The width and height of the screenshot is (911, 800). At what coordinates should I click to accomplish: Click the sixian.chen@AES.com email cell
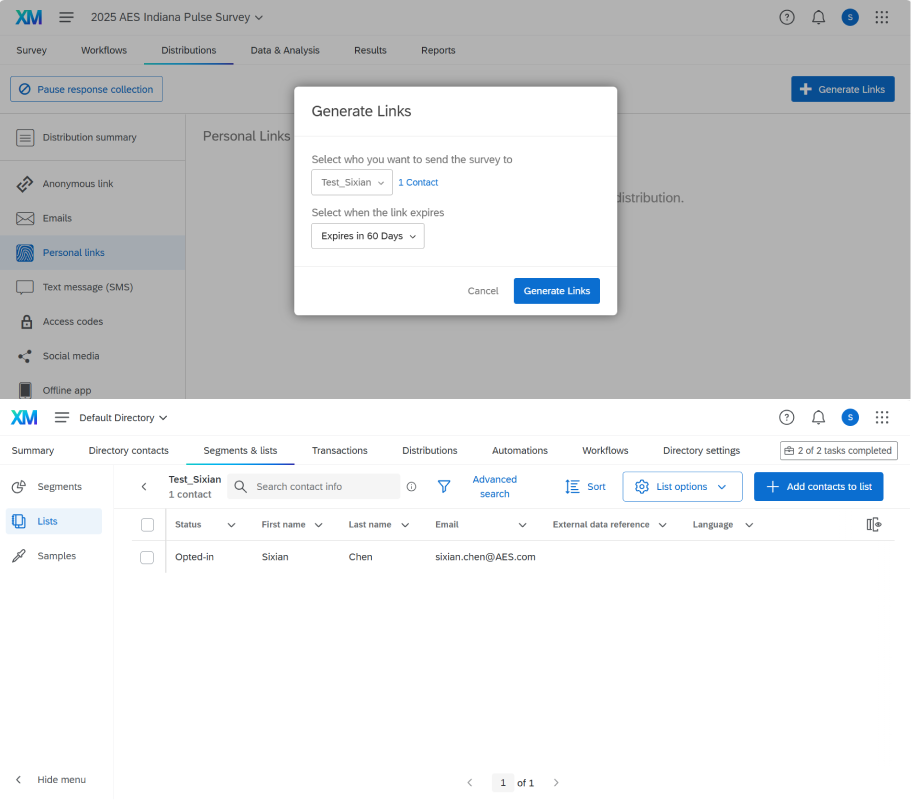tap(485, 557)
